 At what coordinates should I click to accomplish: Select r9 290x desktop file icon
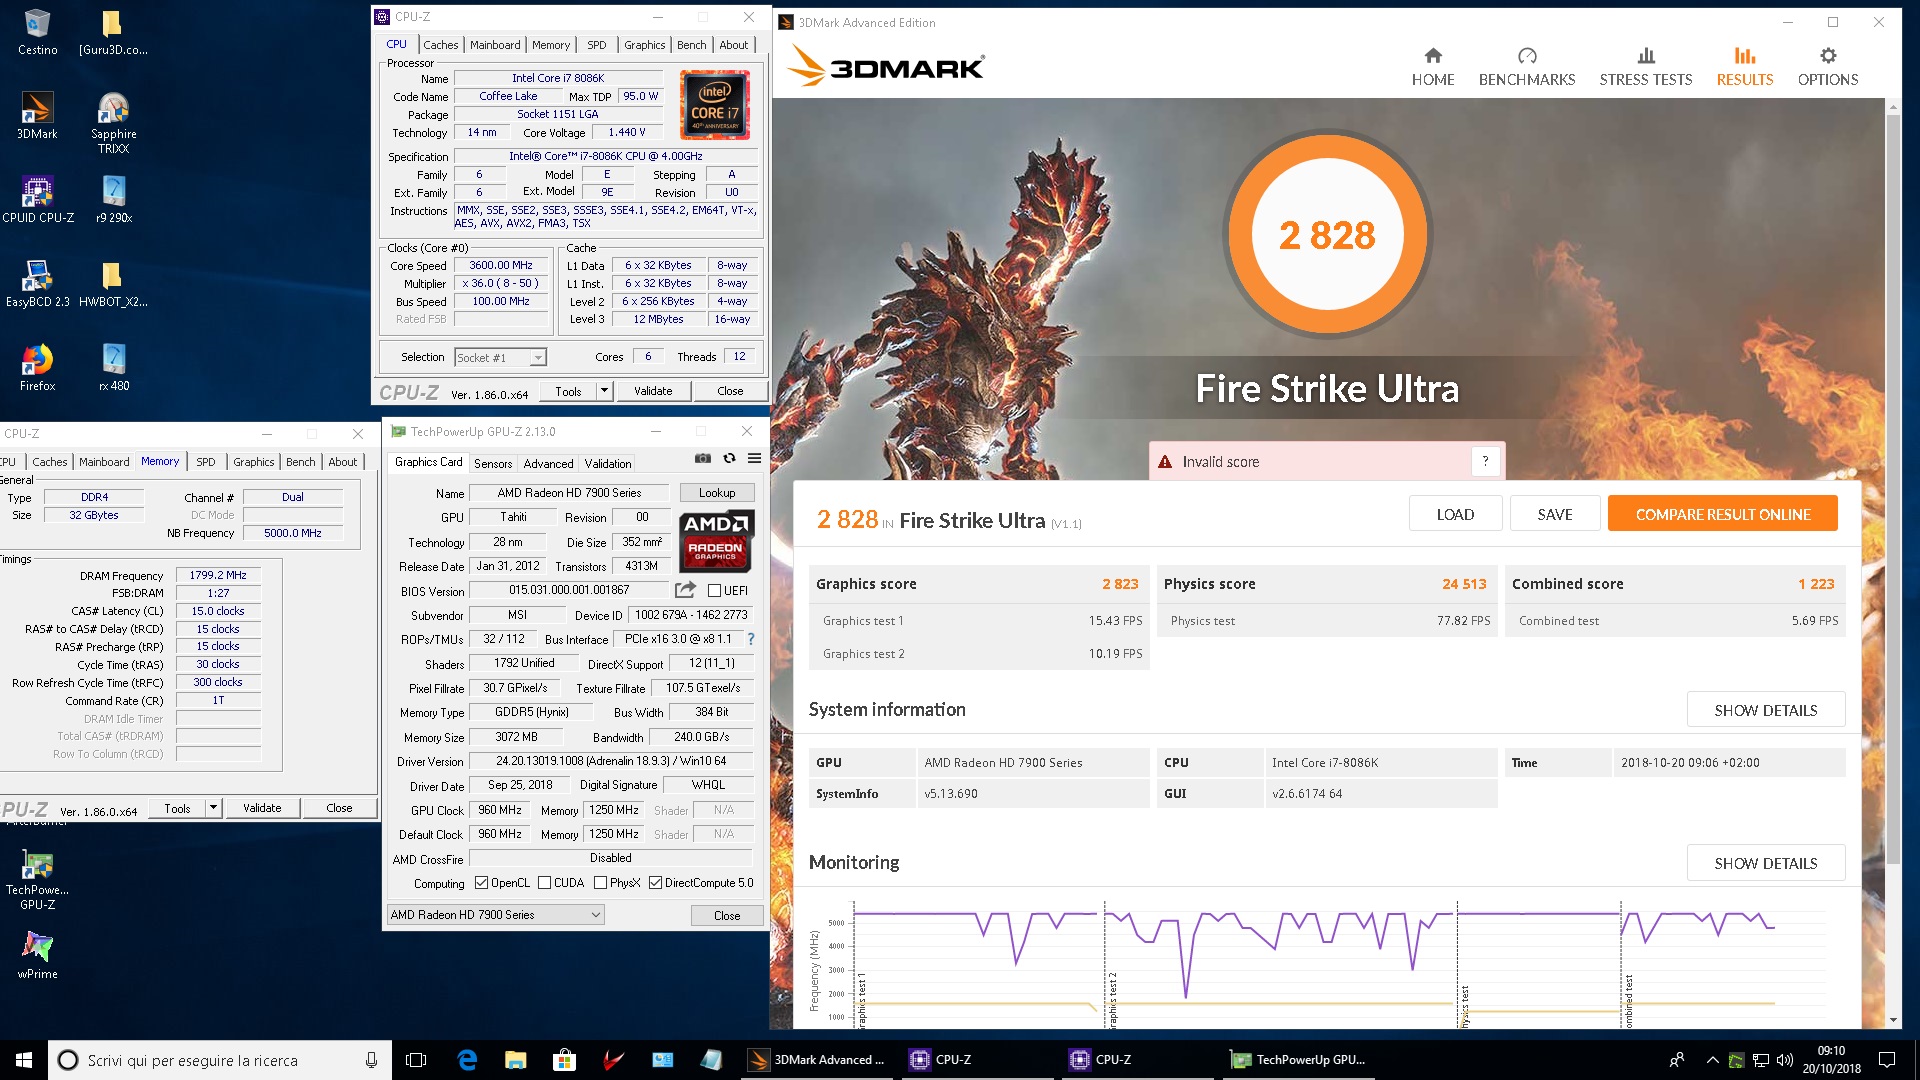point(113,199)
